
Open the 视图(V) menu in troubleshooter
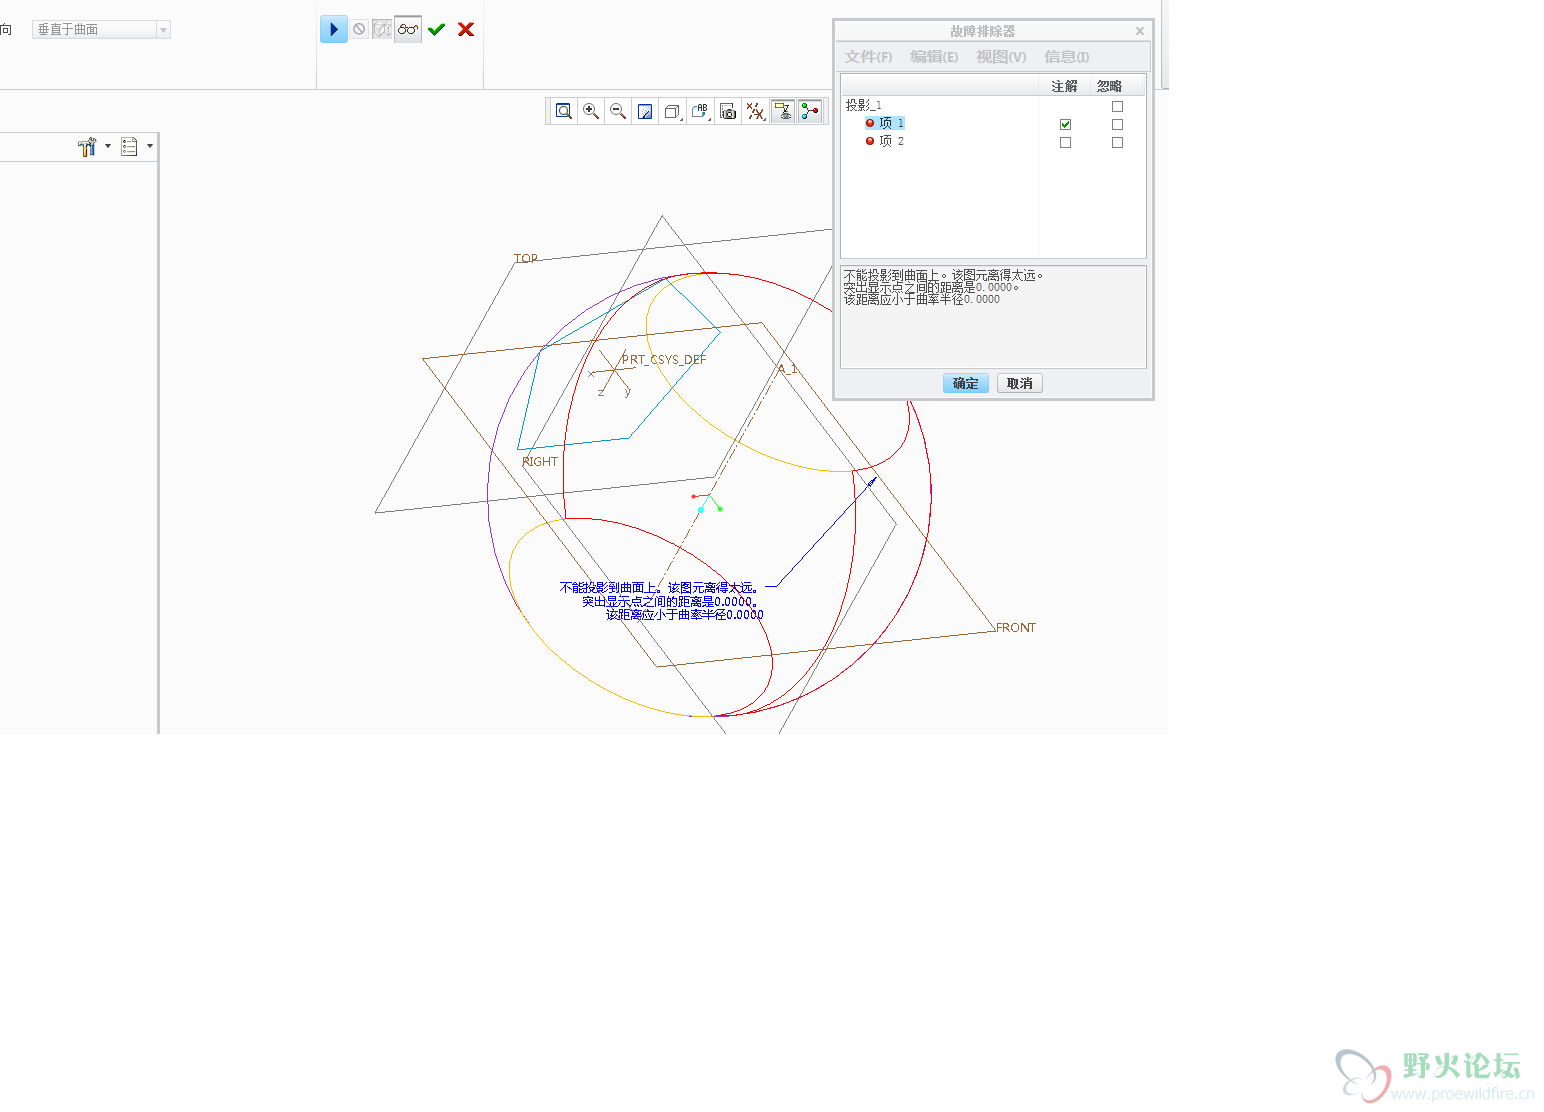1001,57
